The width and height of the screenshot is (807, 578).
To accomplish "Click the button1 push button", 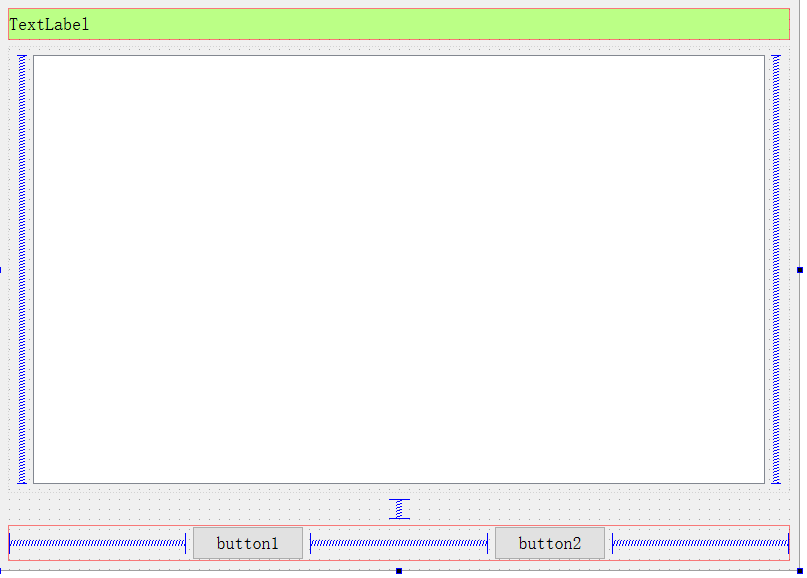I will (x=247, y=543).
